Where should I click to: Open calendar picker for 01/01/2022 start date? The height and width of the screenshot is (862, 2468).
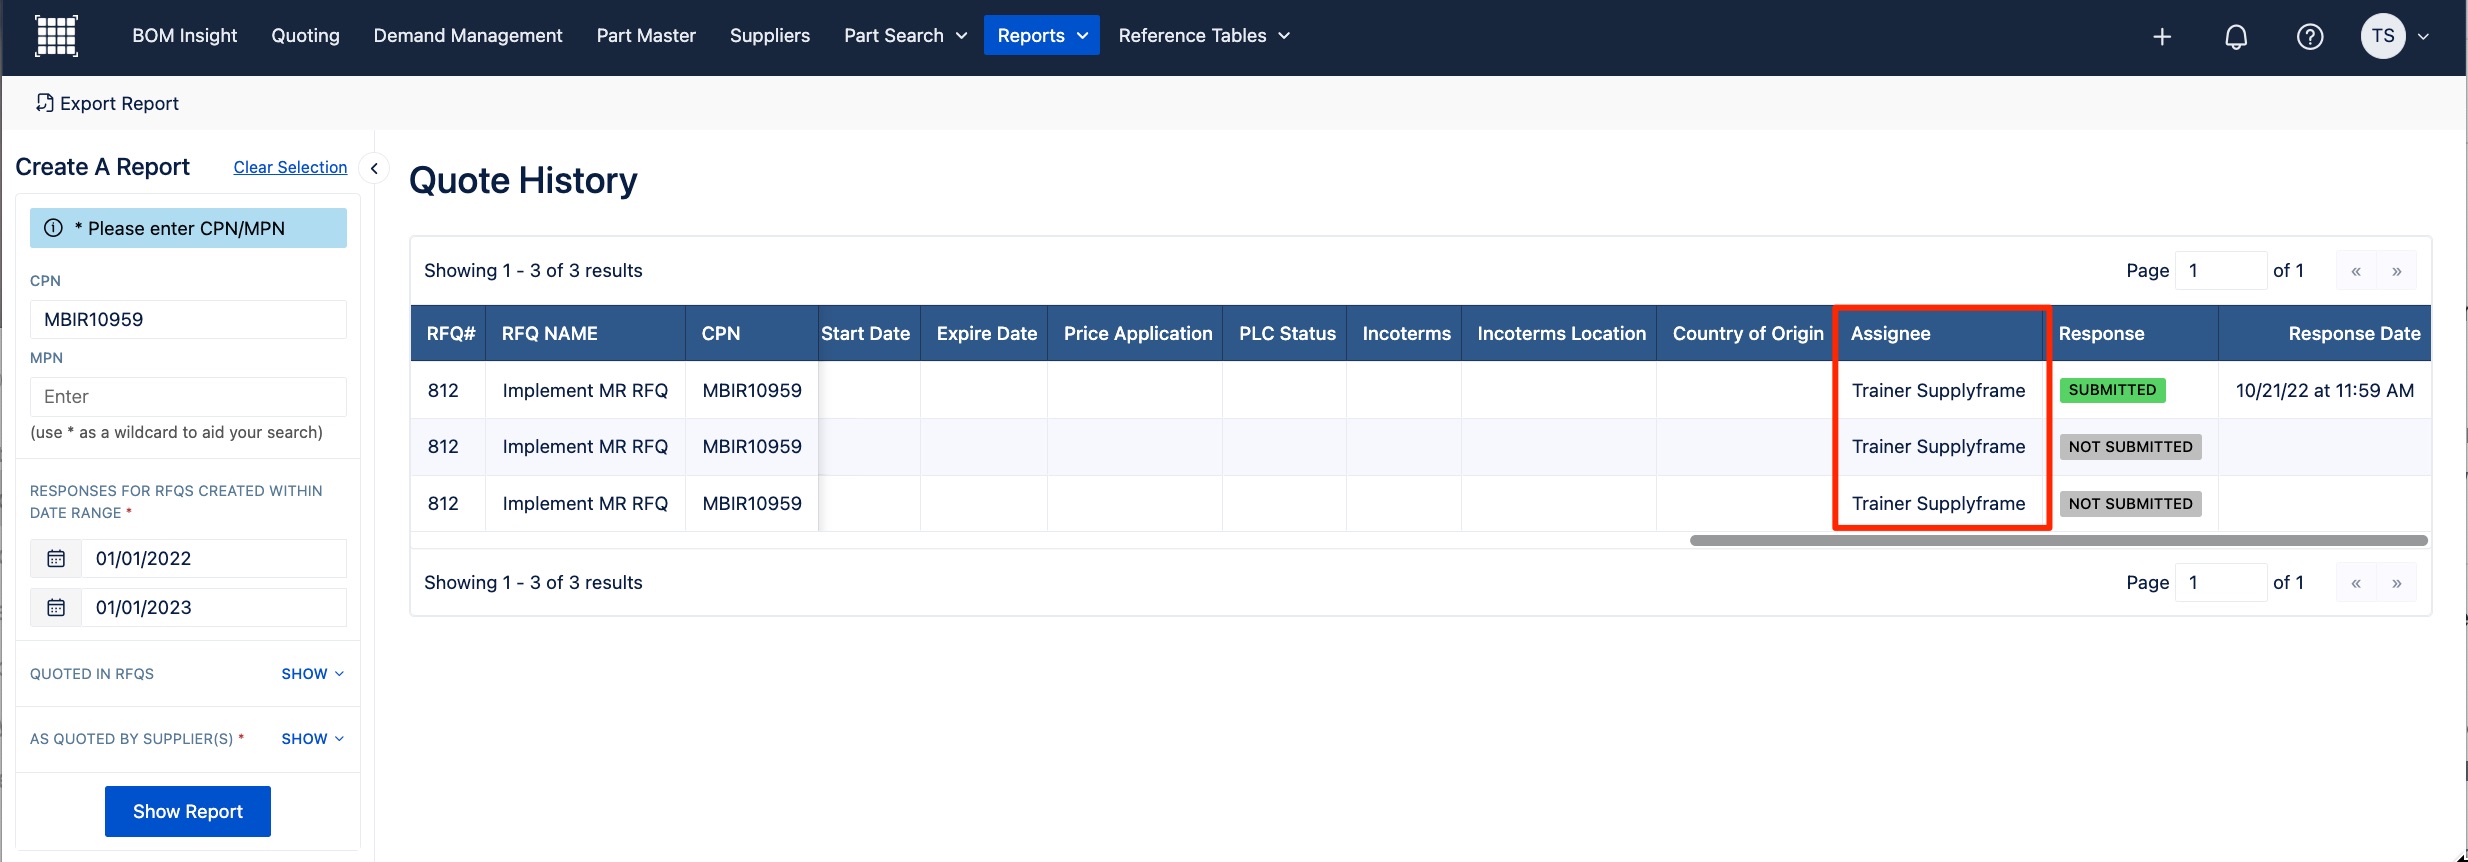[x=56, y=559]
